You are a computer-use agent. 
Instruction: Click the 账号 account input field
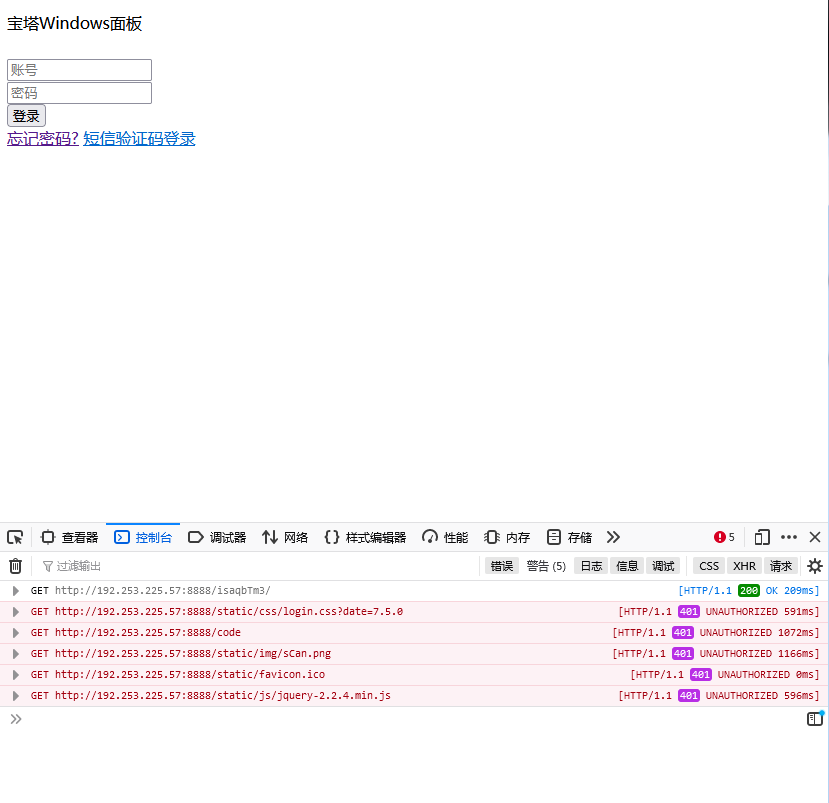79,70
